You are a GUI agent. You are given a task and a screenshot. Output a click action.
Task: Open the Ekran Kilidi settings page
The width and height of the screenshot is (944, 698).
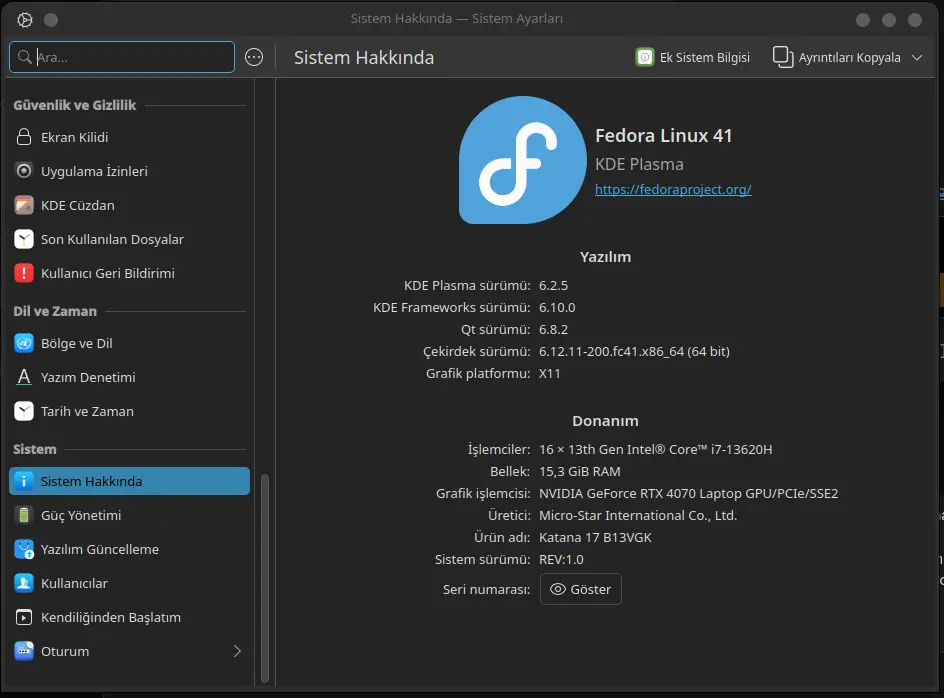tap(129, 137)
